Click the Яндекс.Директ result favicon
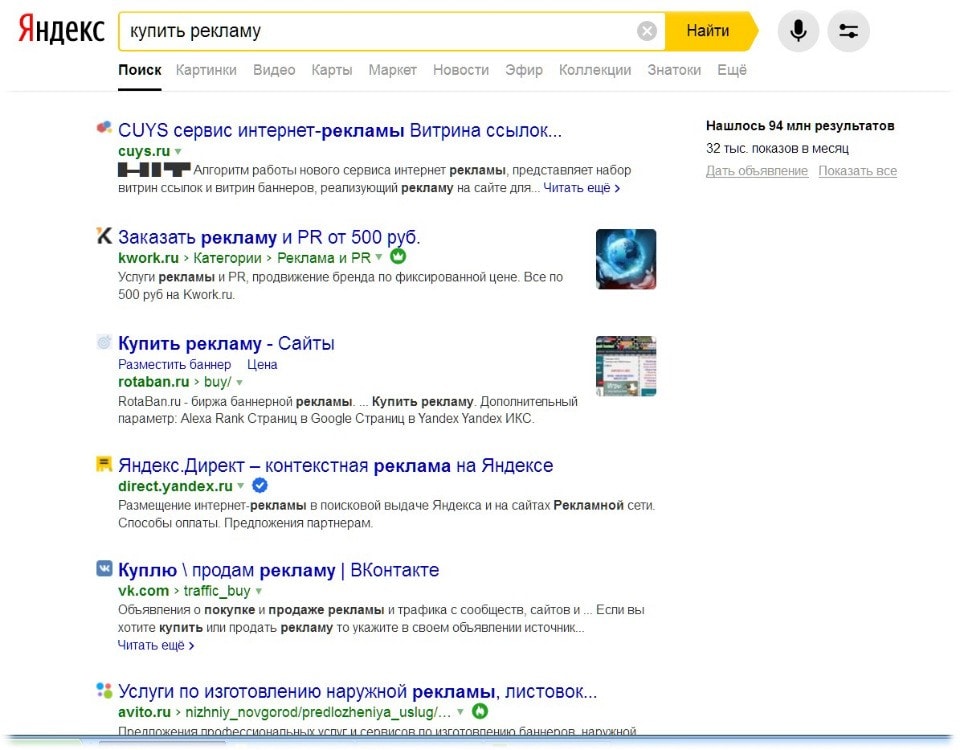This screenshot has width=960, height=750. click(104, 463)
